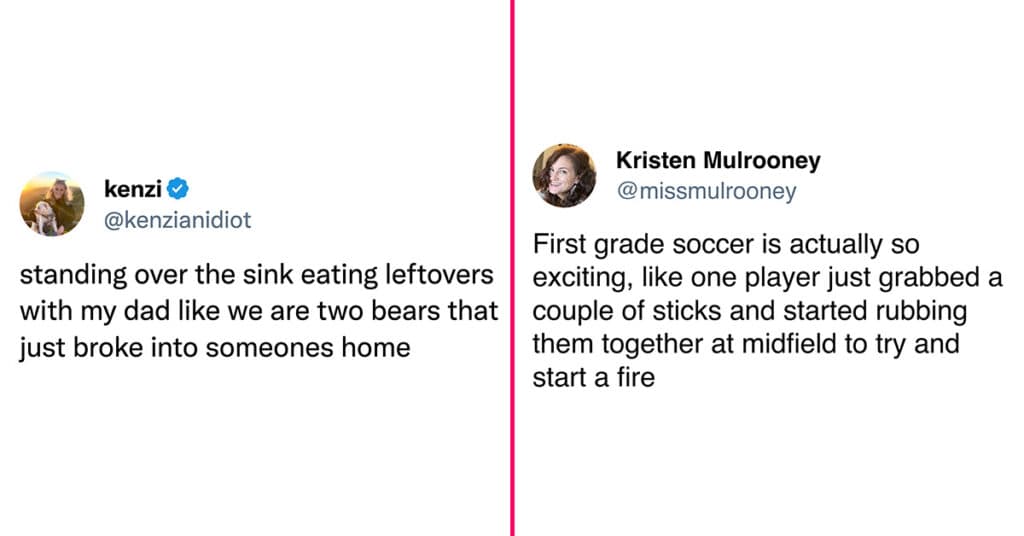
Task: Click the last line 'start a fire'
Action: 594,377
